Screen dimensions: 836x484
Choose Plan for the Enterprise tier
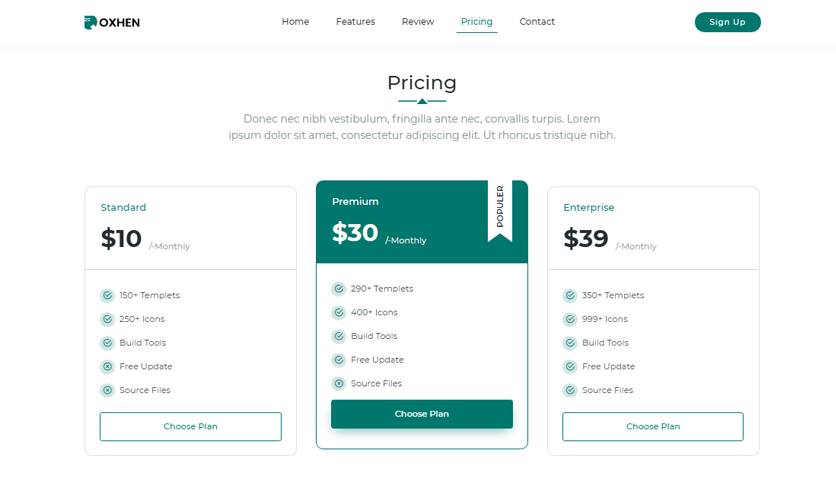[x=653, y=426]
